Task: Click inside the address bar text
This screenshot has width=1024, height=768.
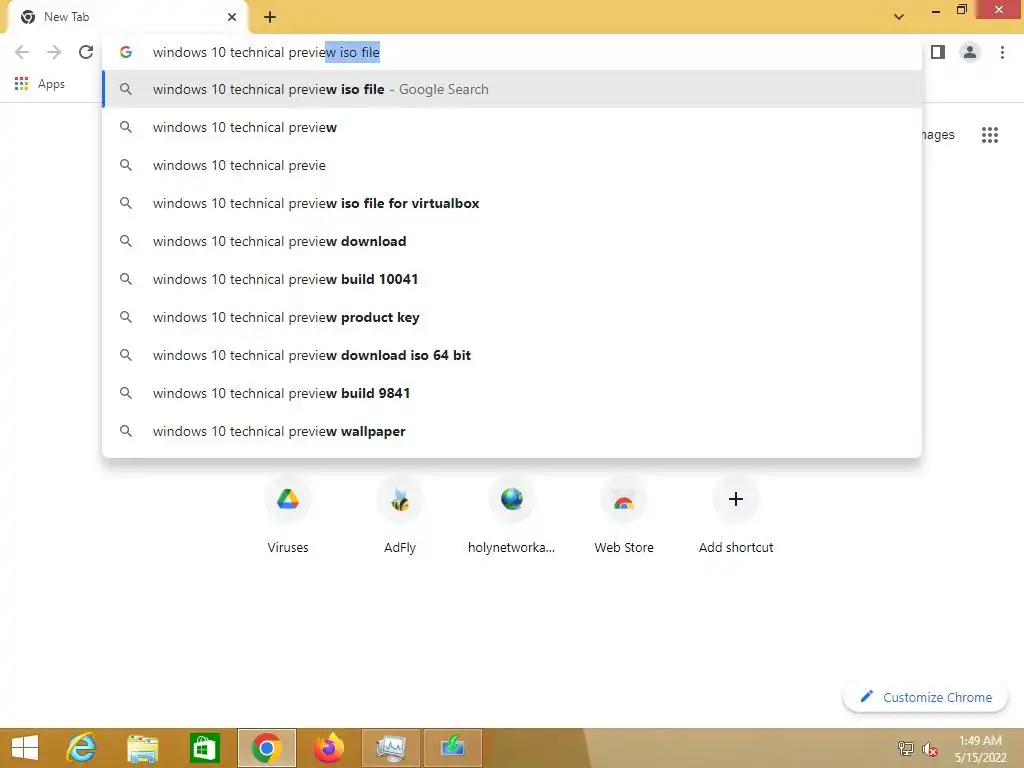Action: 266,52
